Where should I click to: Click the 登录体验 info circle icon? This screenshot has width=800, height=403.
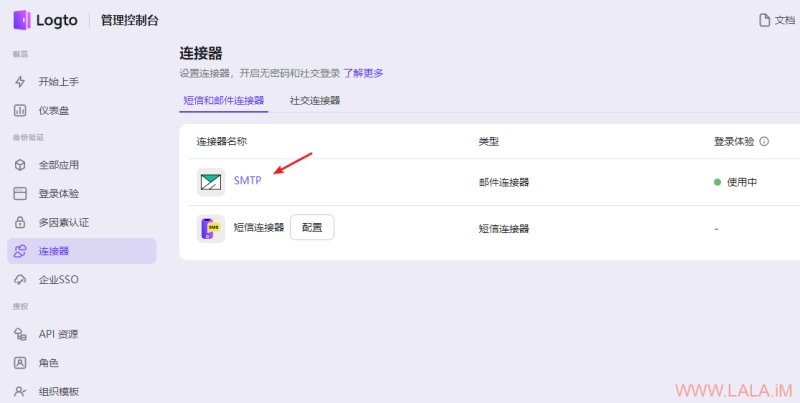point(764,141)
